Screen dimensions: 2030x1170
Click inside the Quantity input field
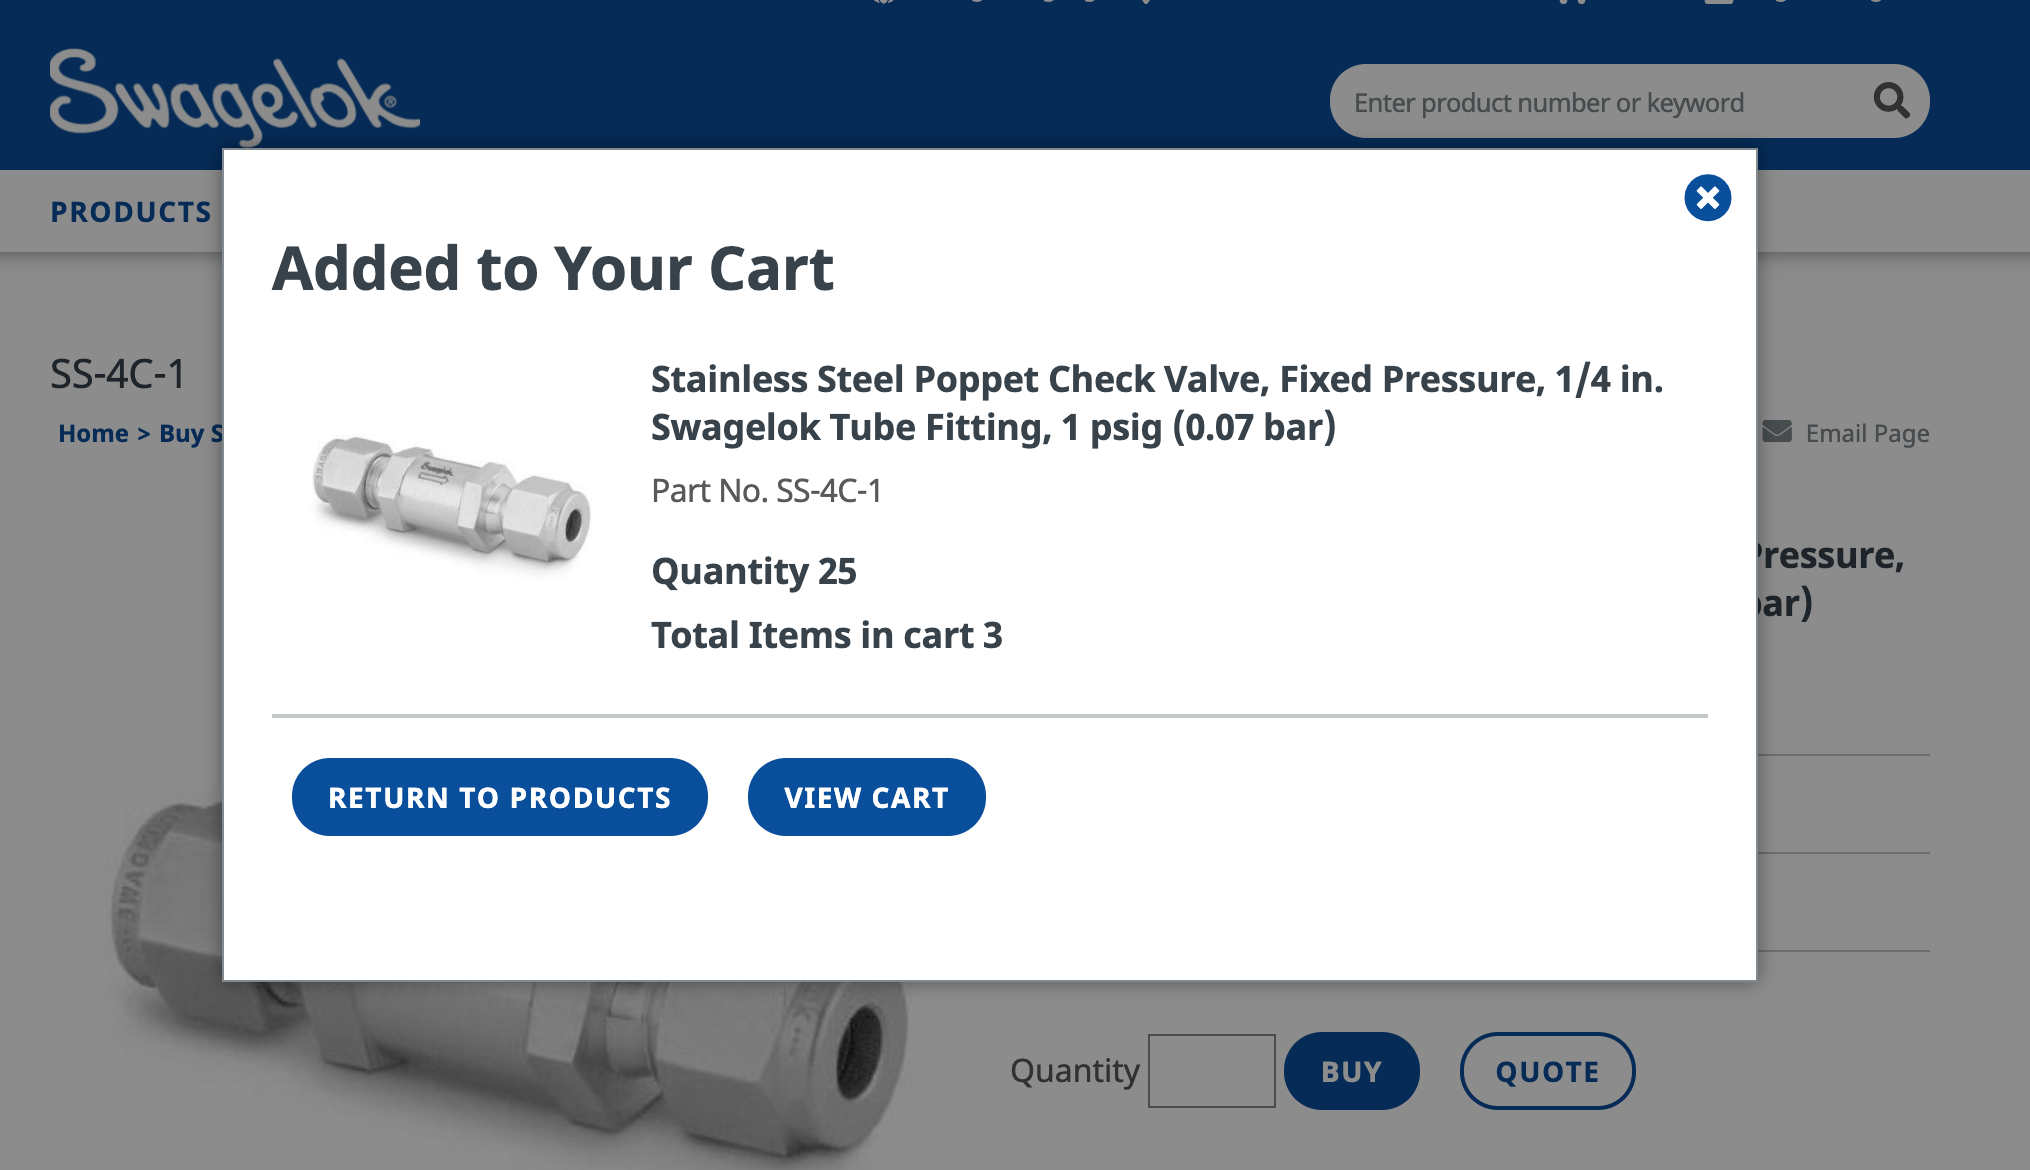[x=1211, y=1070]
